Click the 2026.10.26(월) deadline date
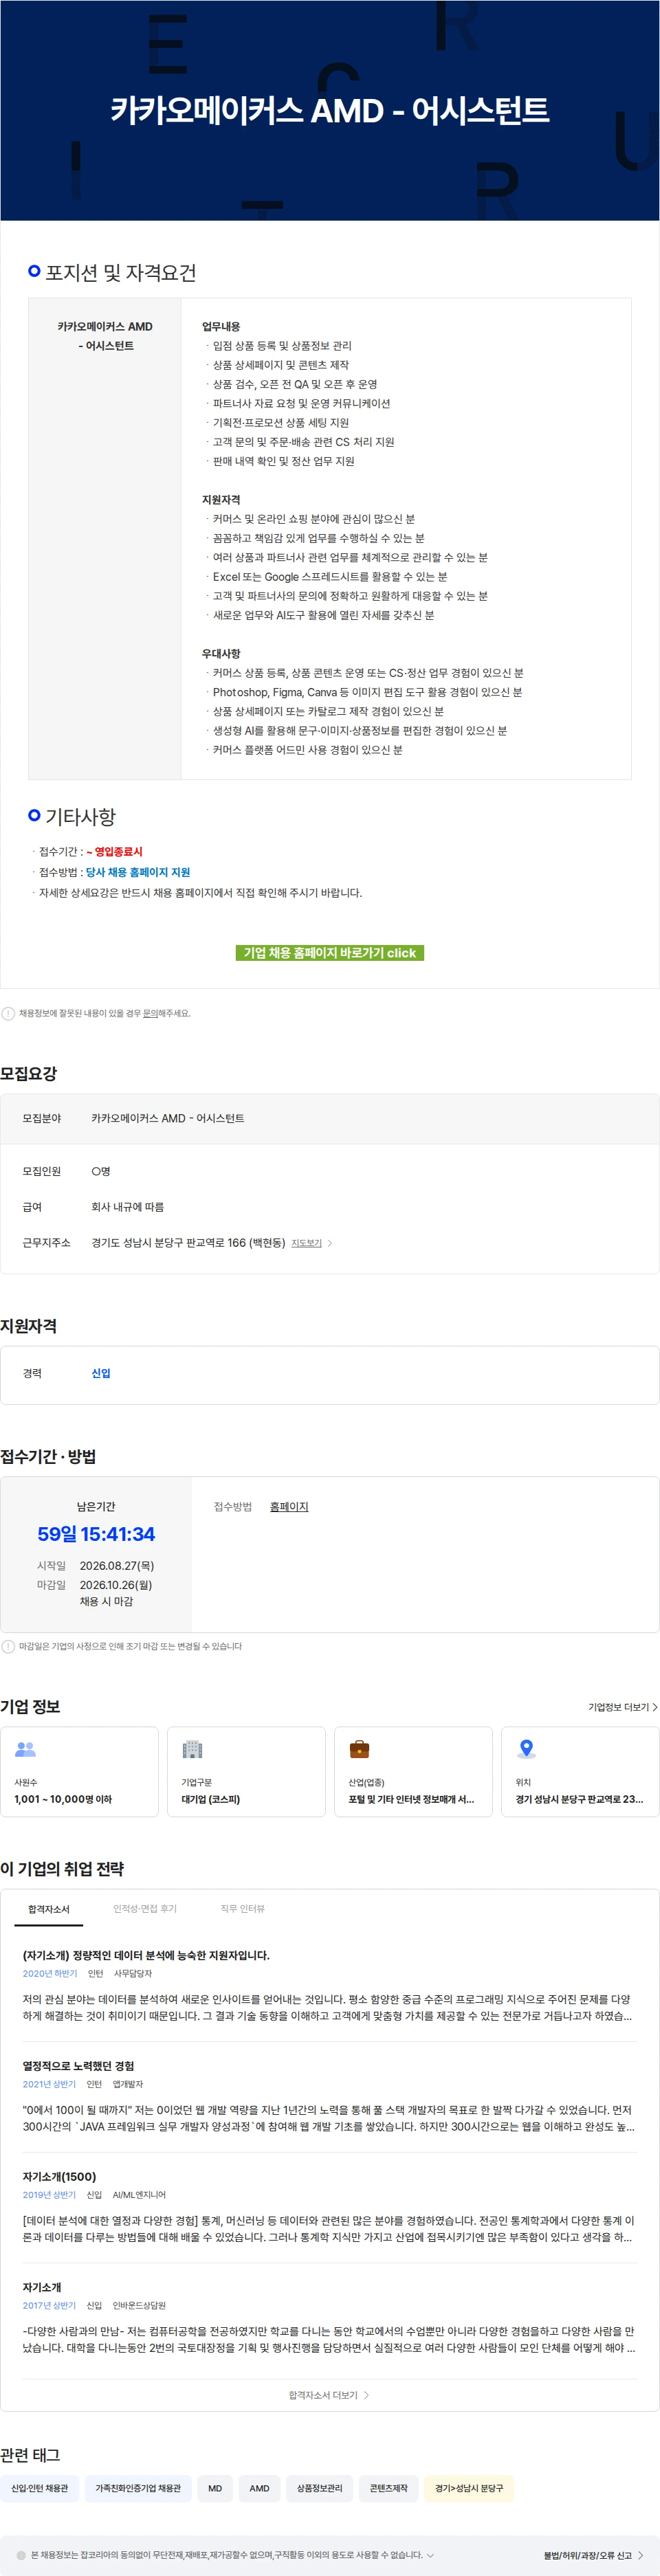 [x=116, y=1584]
